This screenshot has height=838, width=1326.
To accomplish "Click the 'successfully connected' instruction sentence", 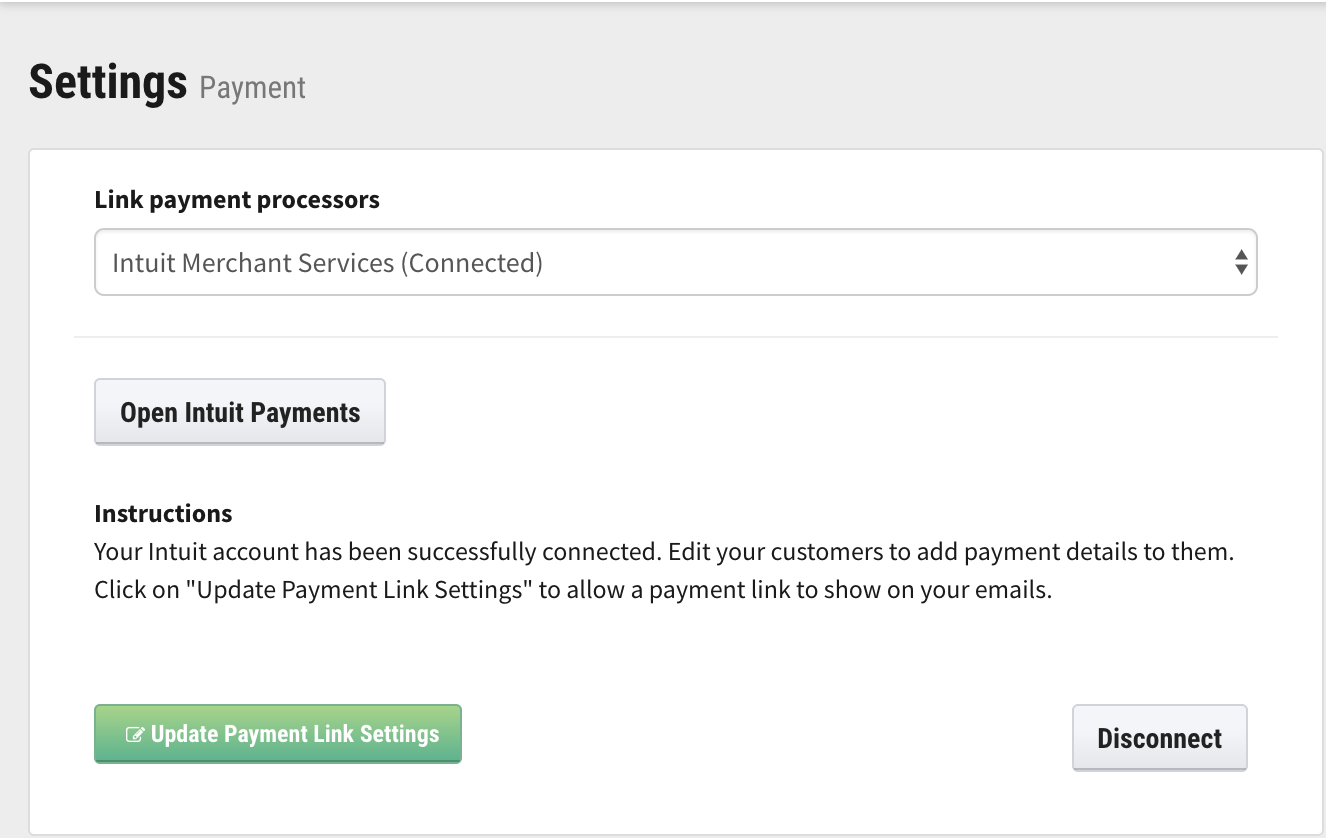I will coord(378,552).
